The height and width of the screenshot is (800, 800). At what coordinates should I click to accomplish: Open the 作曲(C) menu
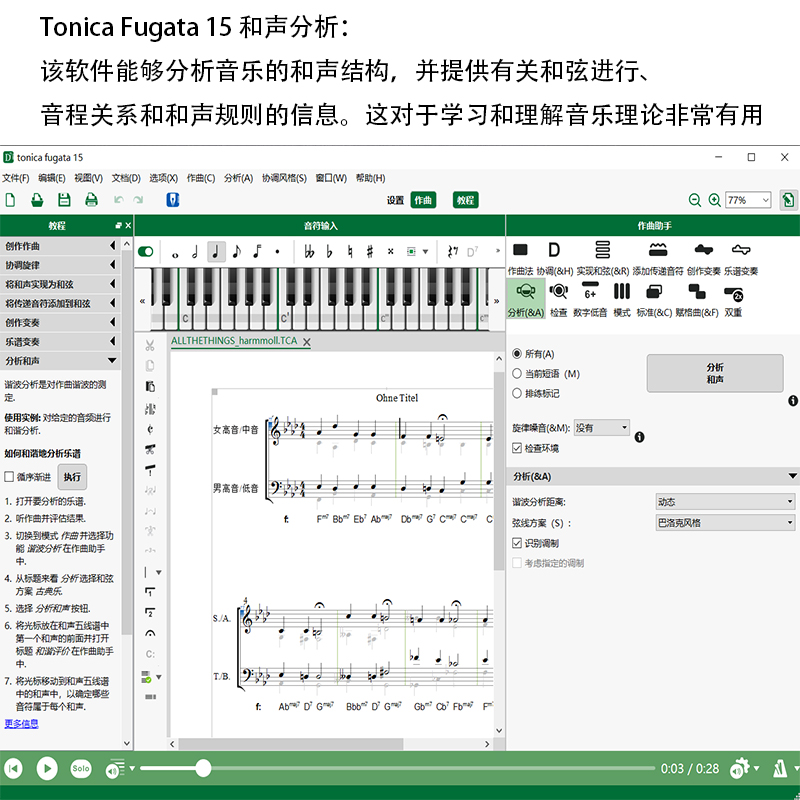click(201, 178)
